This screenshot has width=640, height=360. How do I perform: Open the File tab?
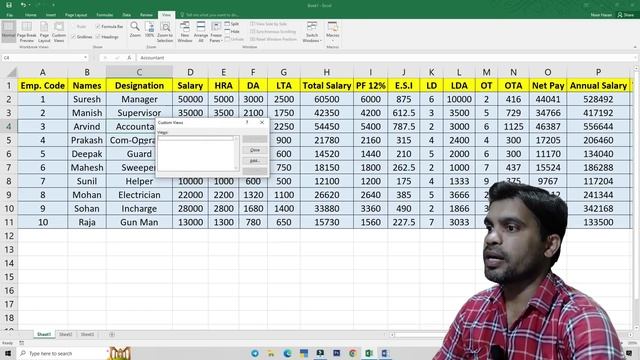click(9, 15)
